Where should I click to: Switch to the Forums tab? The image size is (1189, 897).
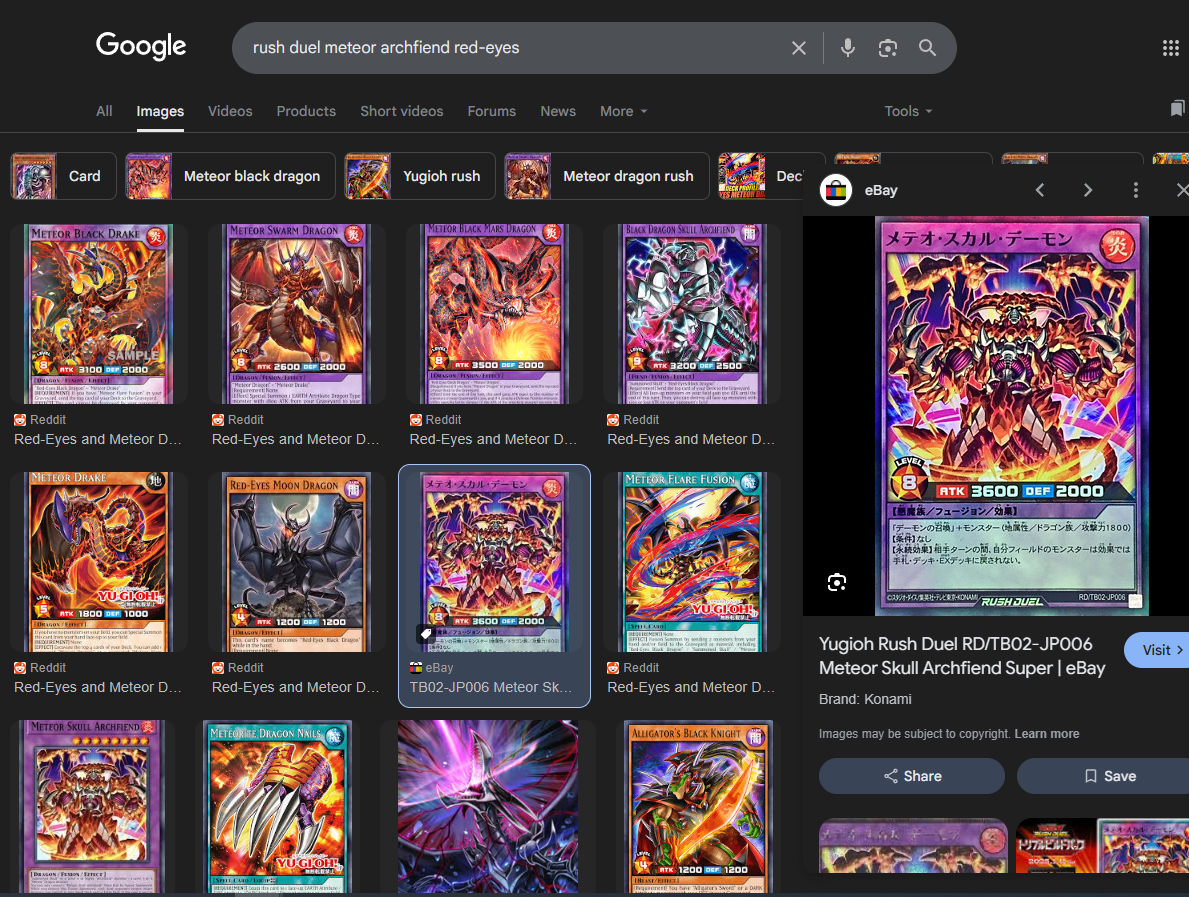[491, 111]
